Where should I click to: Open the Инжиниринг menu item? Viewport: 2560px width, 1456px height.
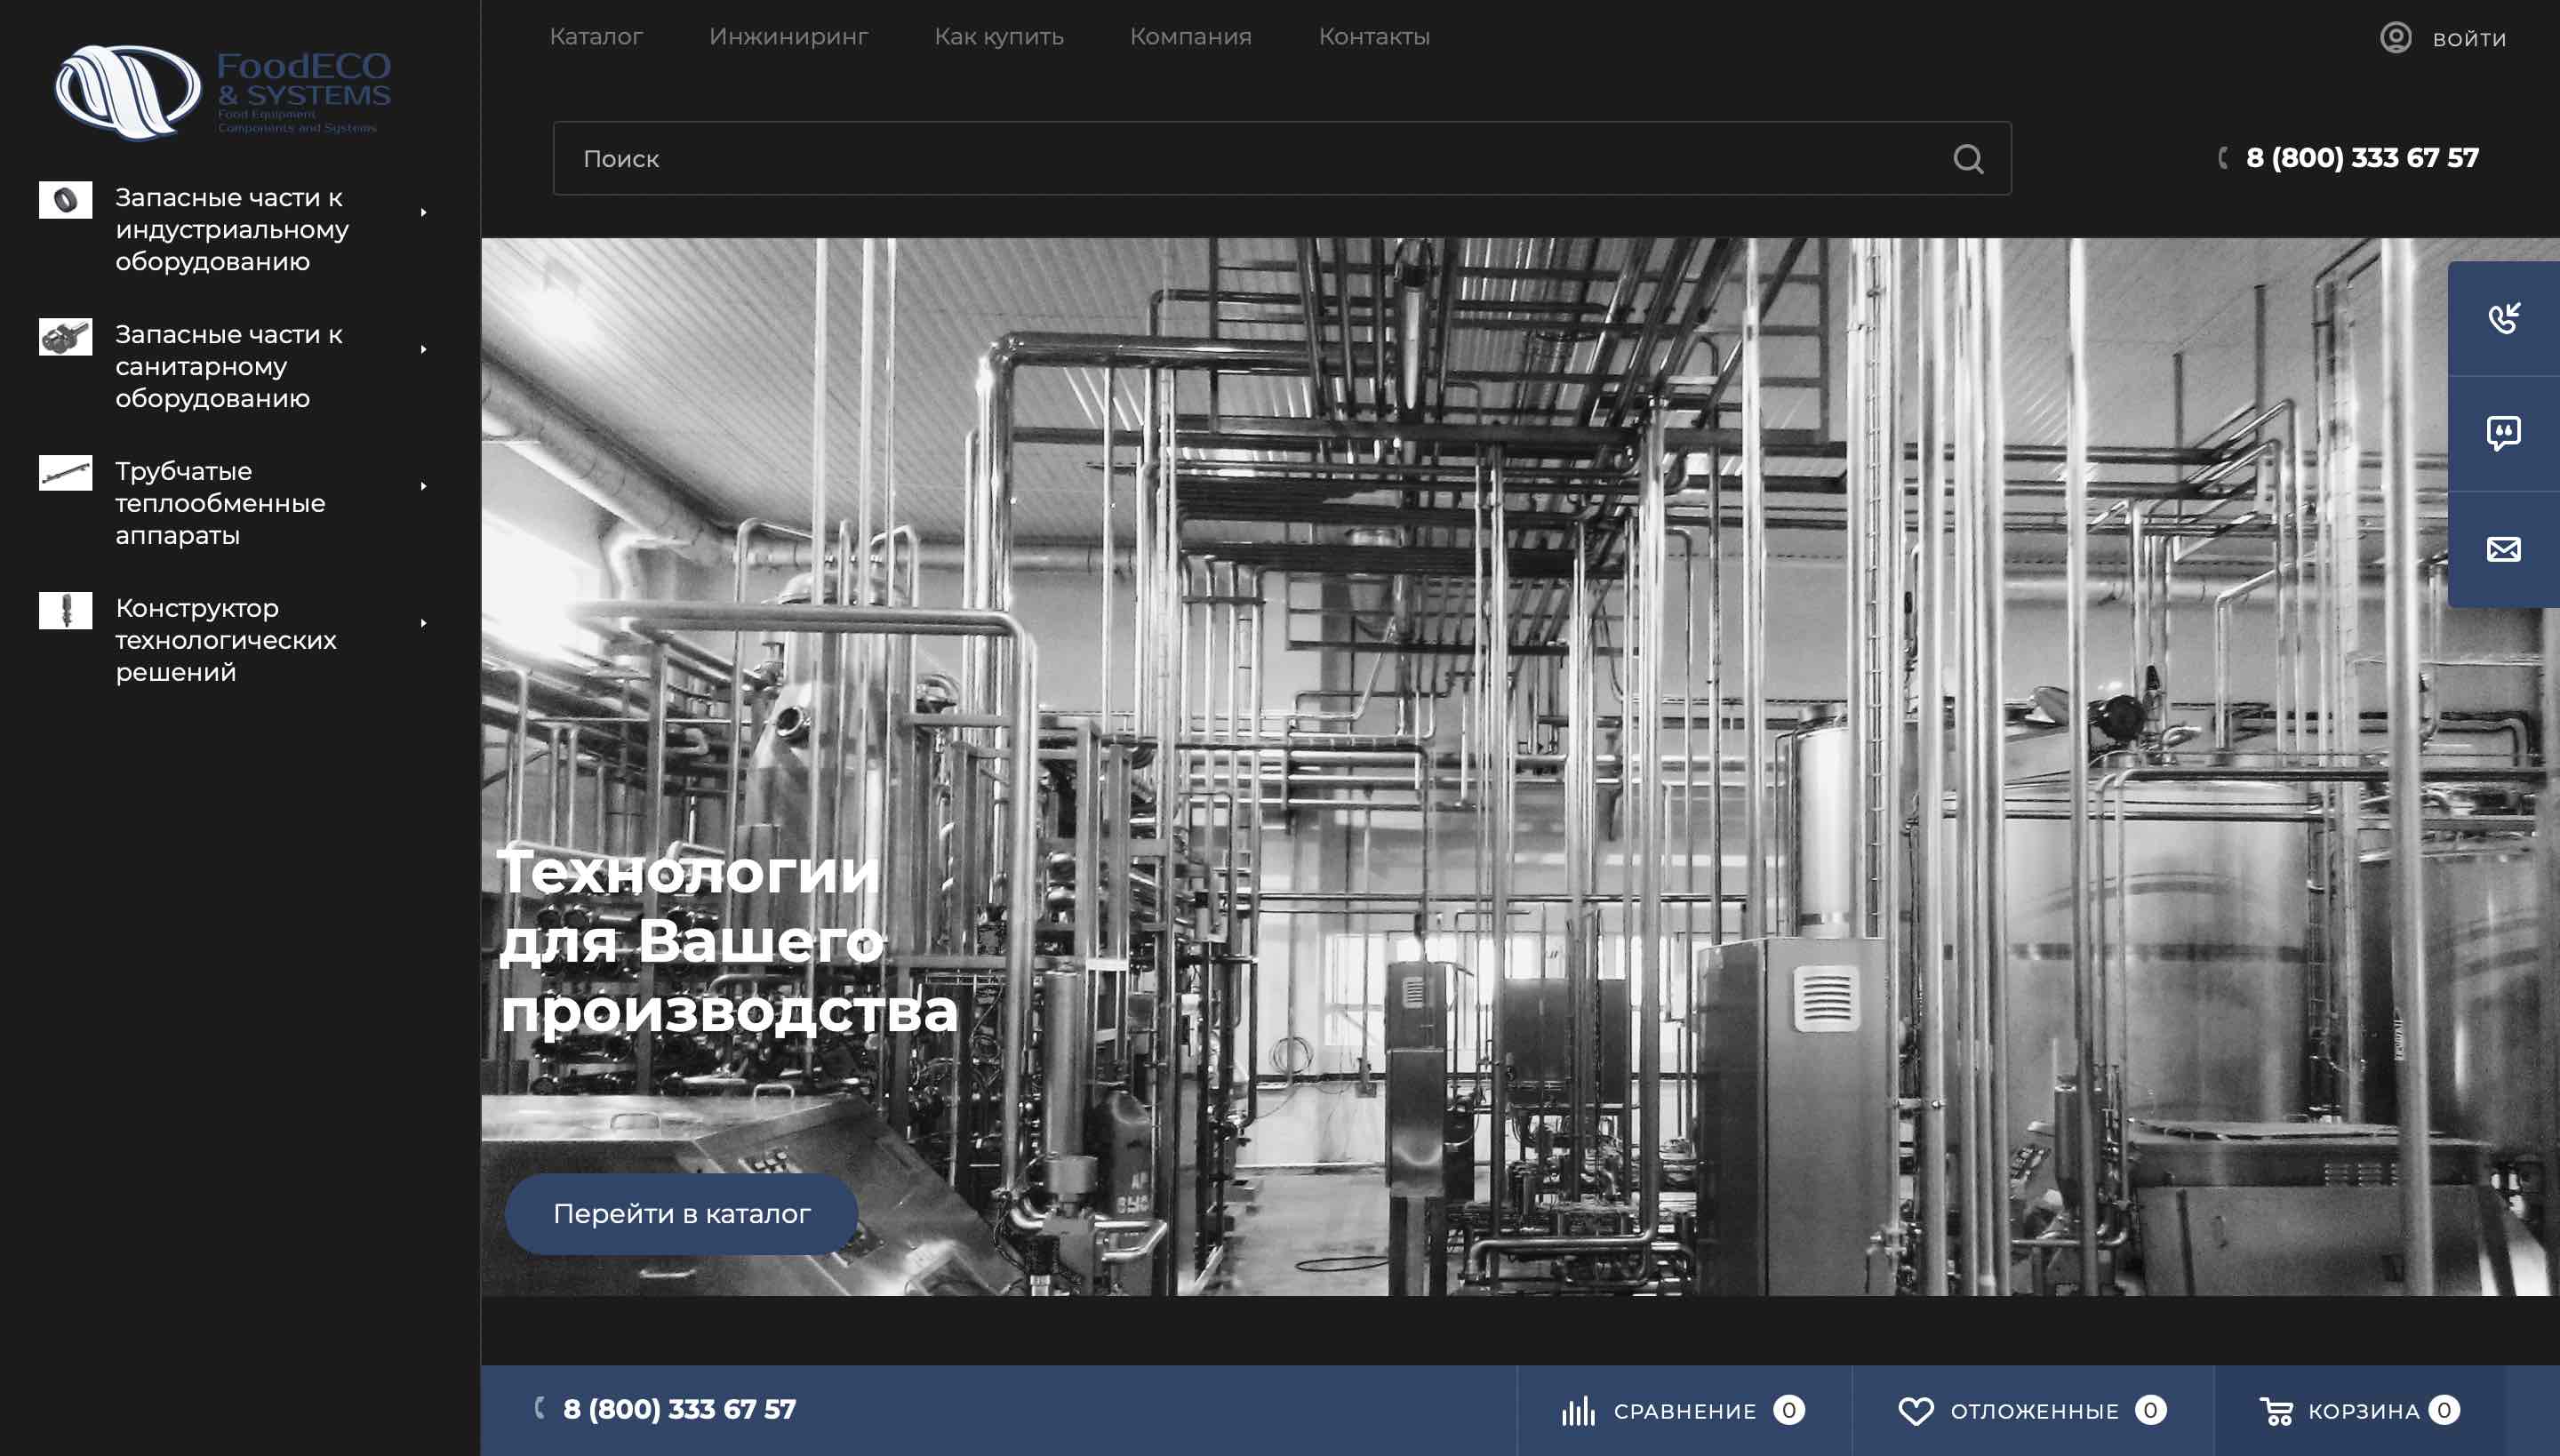(788, 37)
